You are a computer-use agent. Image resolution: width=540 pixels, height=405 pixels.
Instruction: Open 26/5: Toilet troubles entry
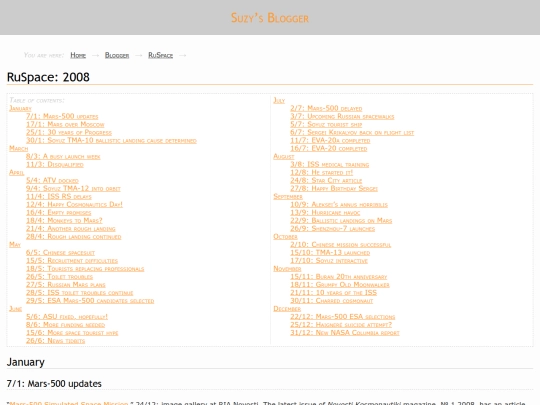[x=60, y=276]
